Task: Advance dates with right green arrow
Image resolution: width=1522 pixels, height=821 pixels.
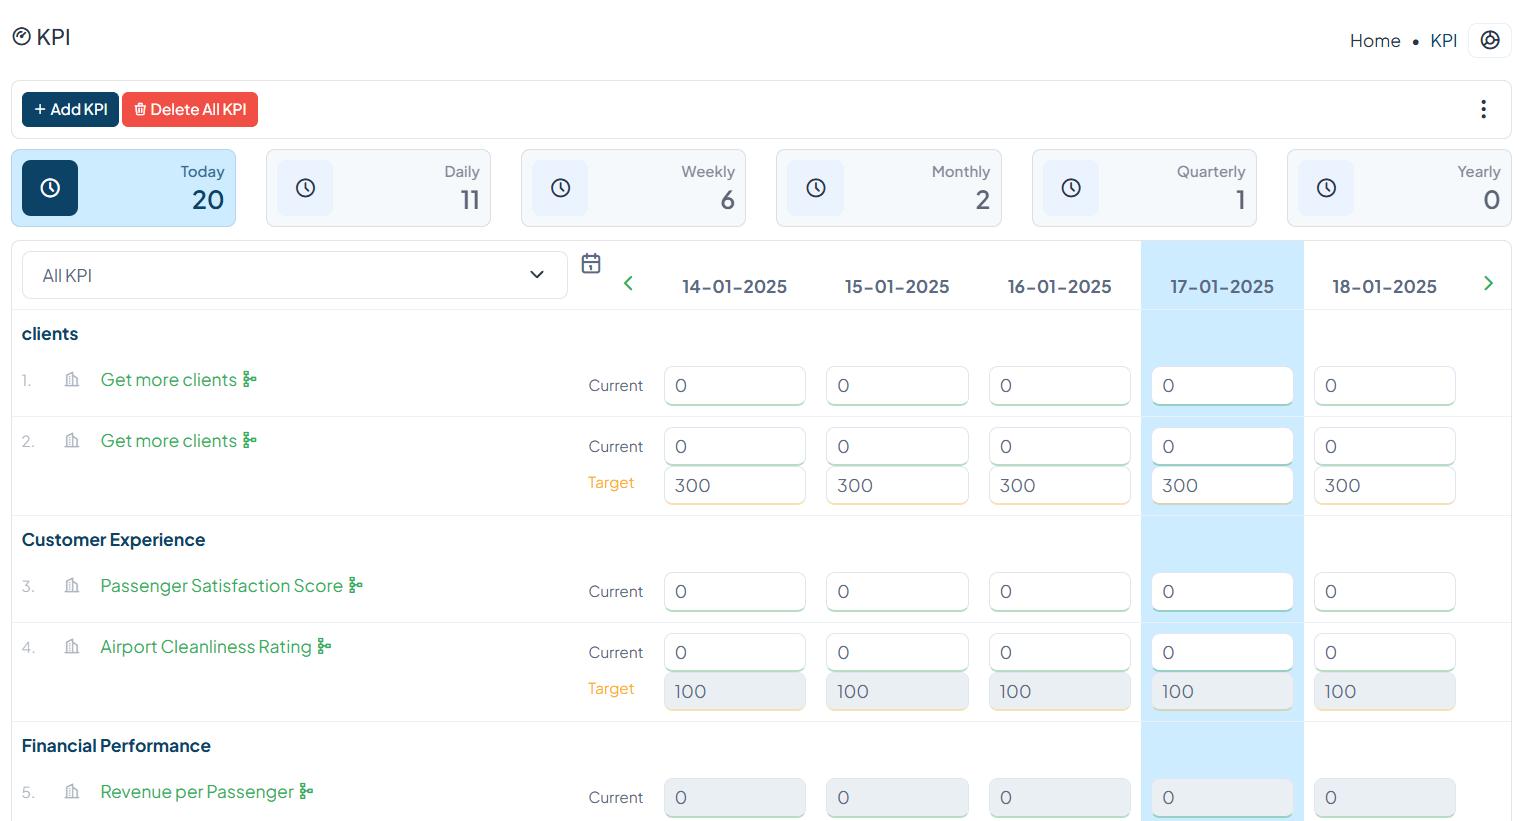Action: coord(1488,284)
